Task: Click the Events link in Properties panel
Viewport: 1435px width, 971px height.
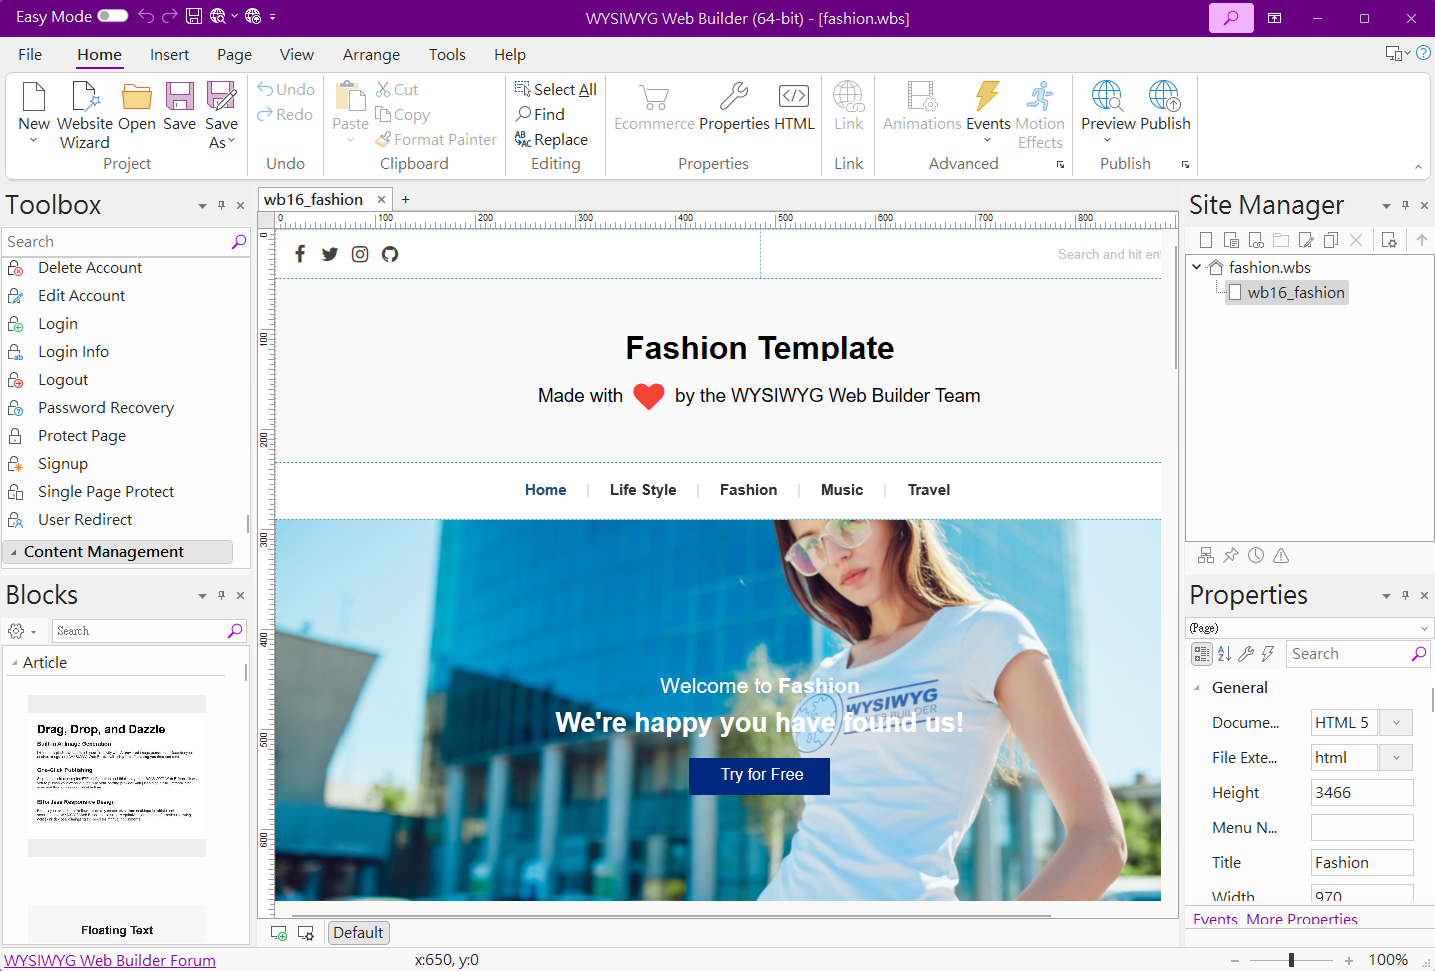Action: [x=1215, y=919]
